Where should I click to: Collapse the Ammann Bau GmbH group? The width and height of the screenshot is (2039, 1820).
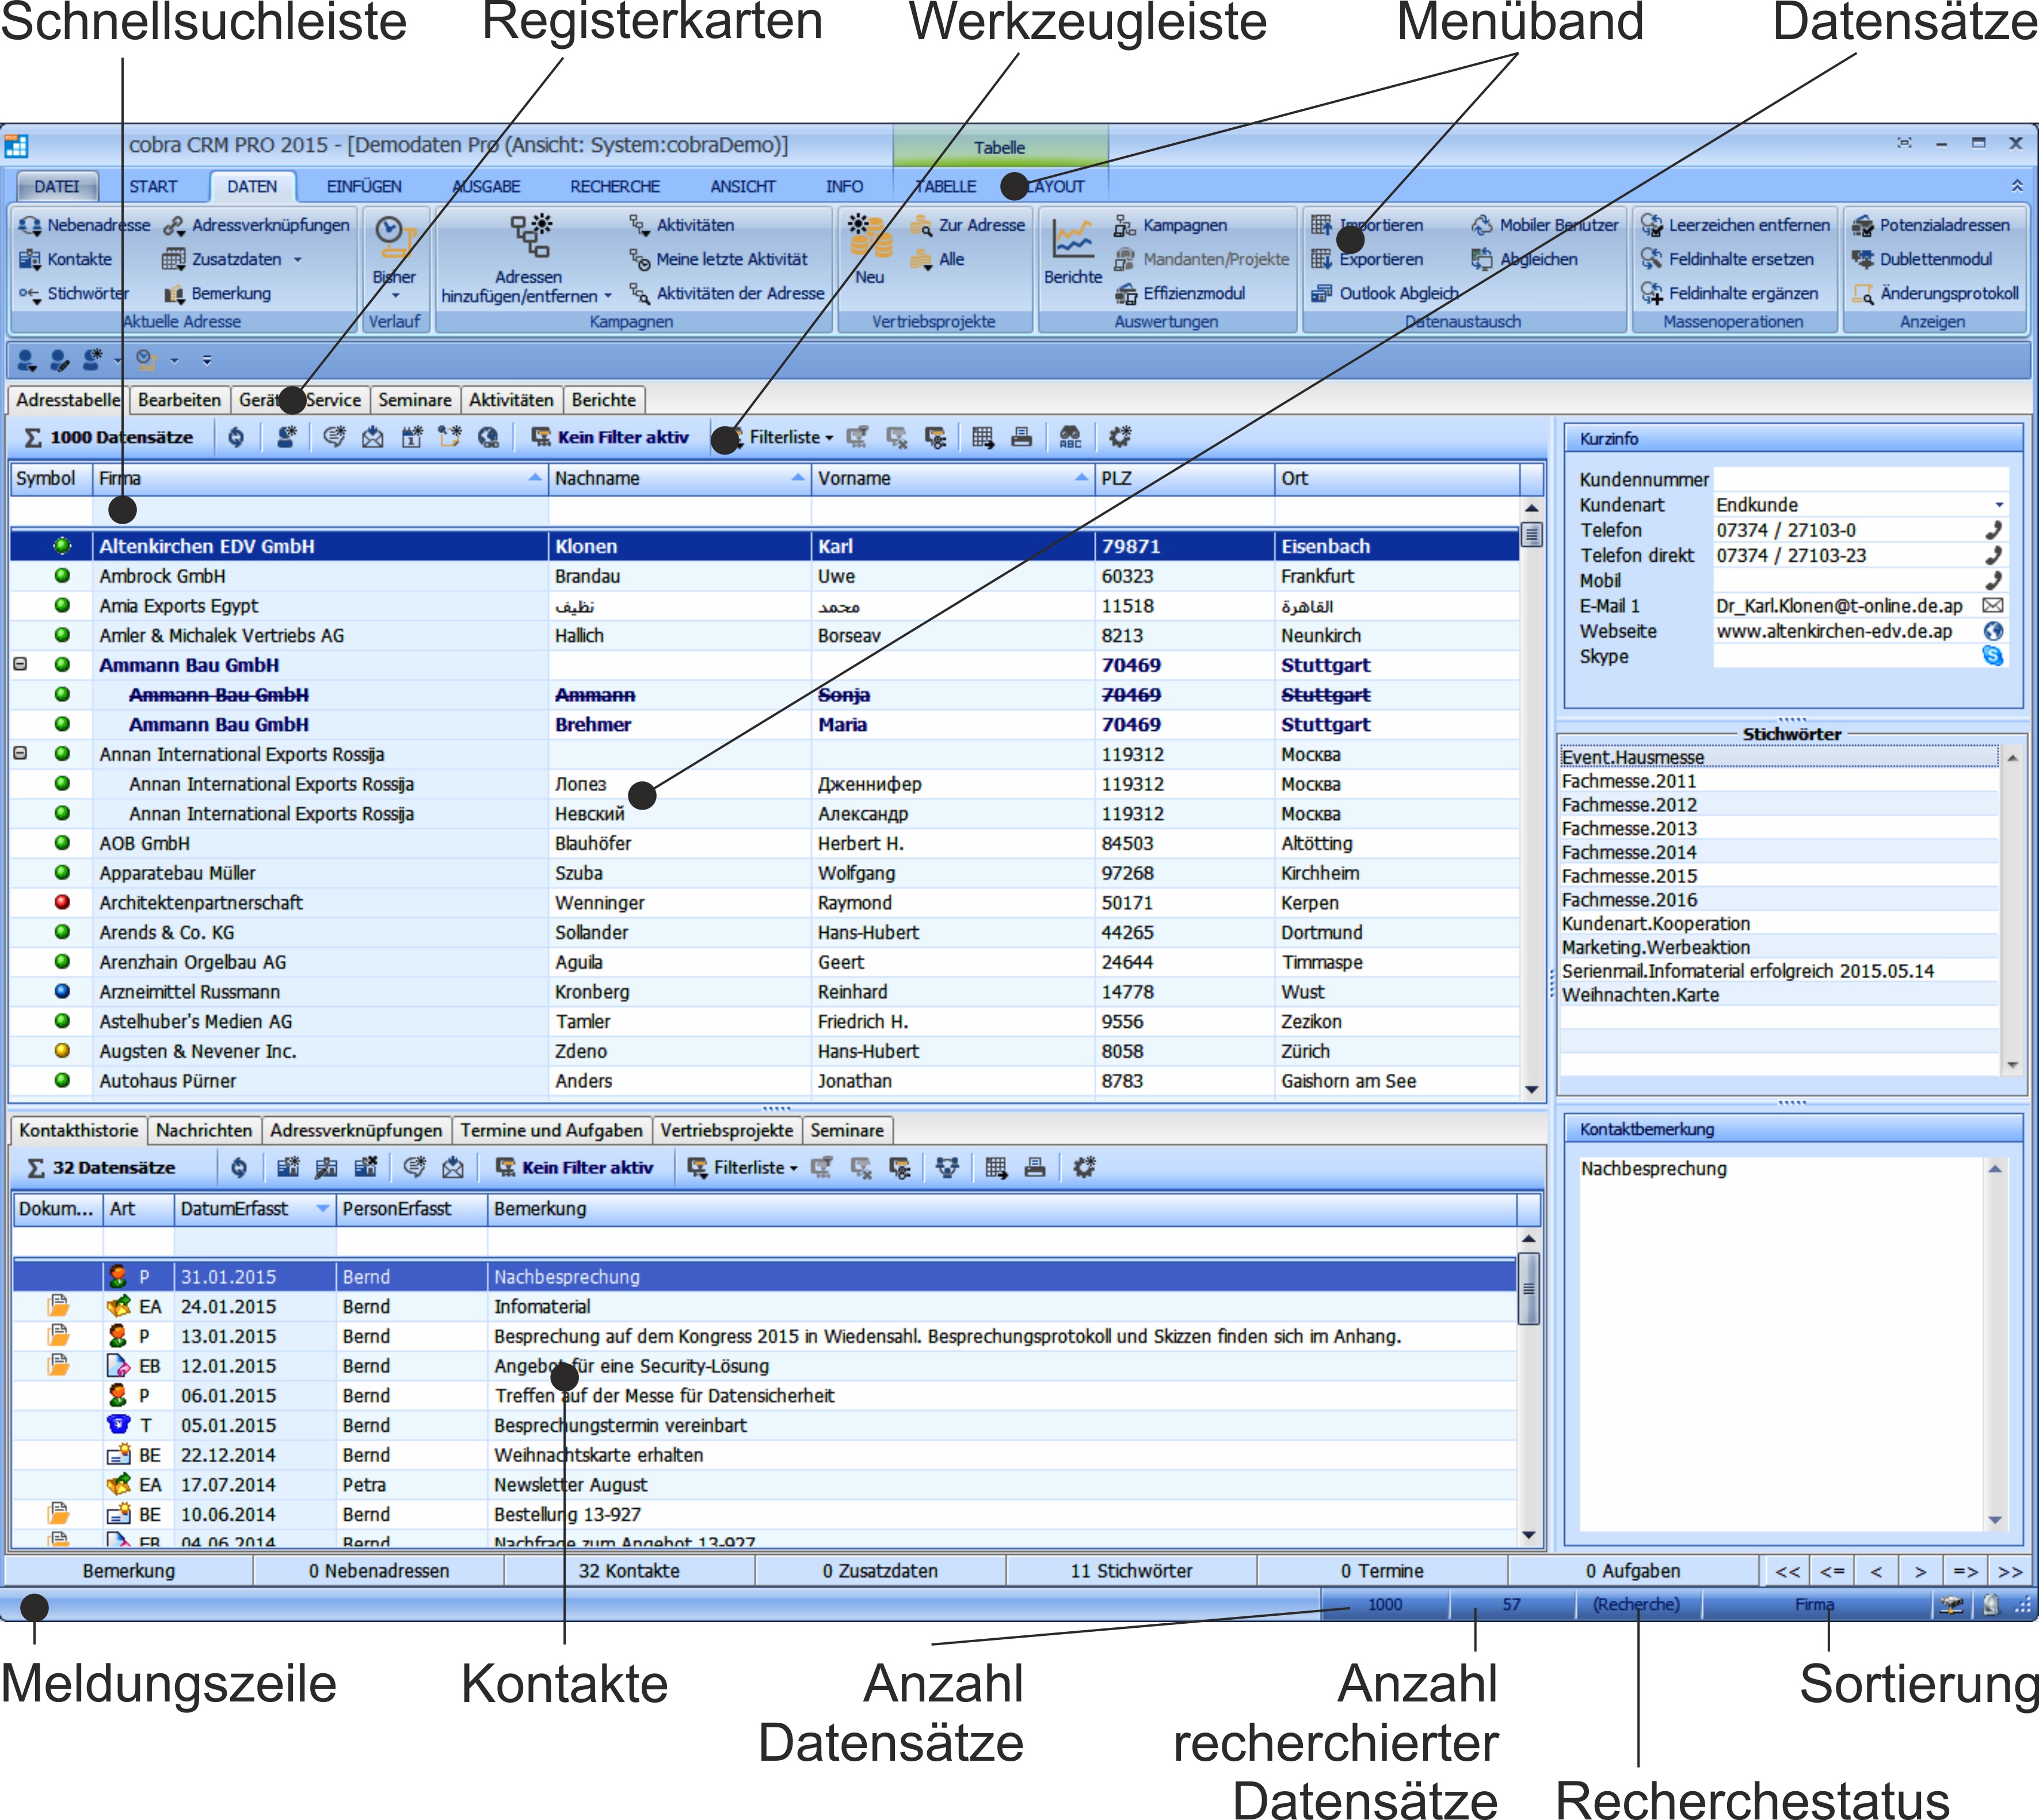pyautogui.click(x=20, y=664)
